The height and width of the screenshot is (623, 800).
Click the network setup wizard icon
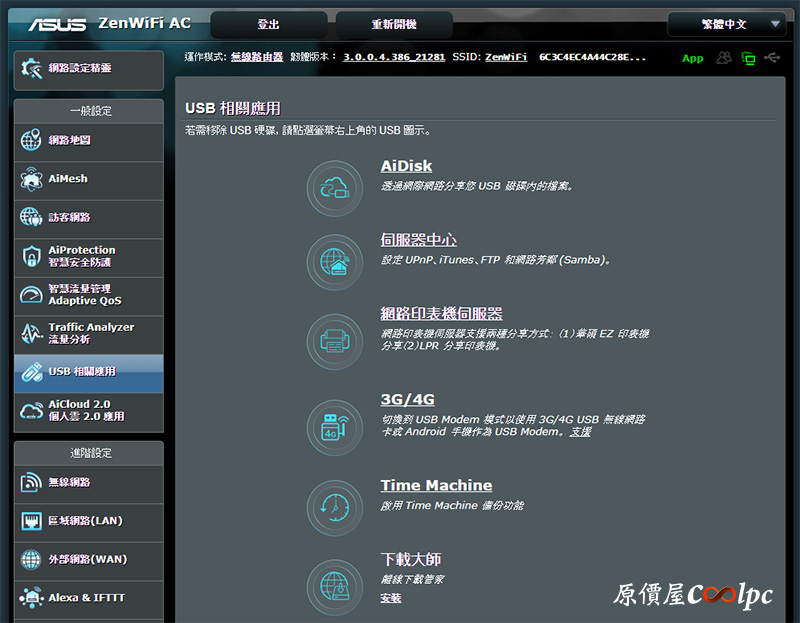coord(32,68)
